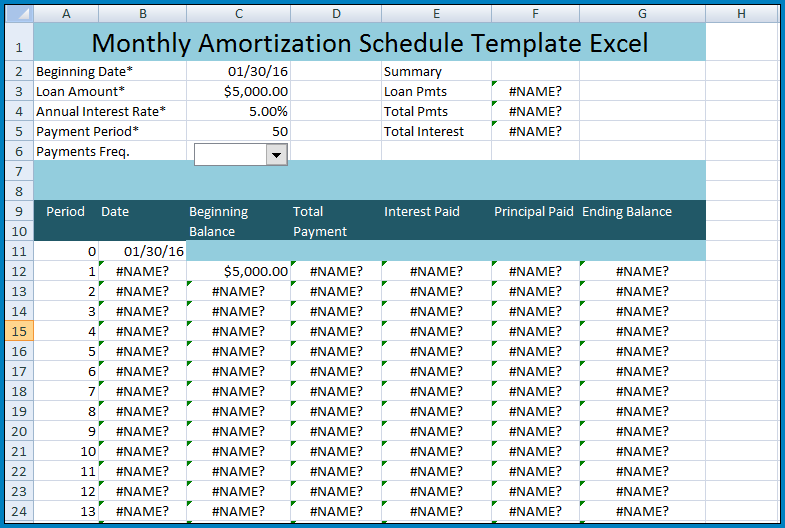
Task: Click the Loan Amount value $5,000.00 in row 3
Action: (239, 91)
